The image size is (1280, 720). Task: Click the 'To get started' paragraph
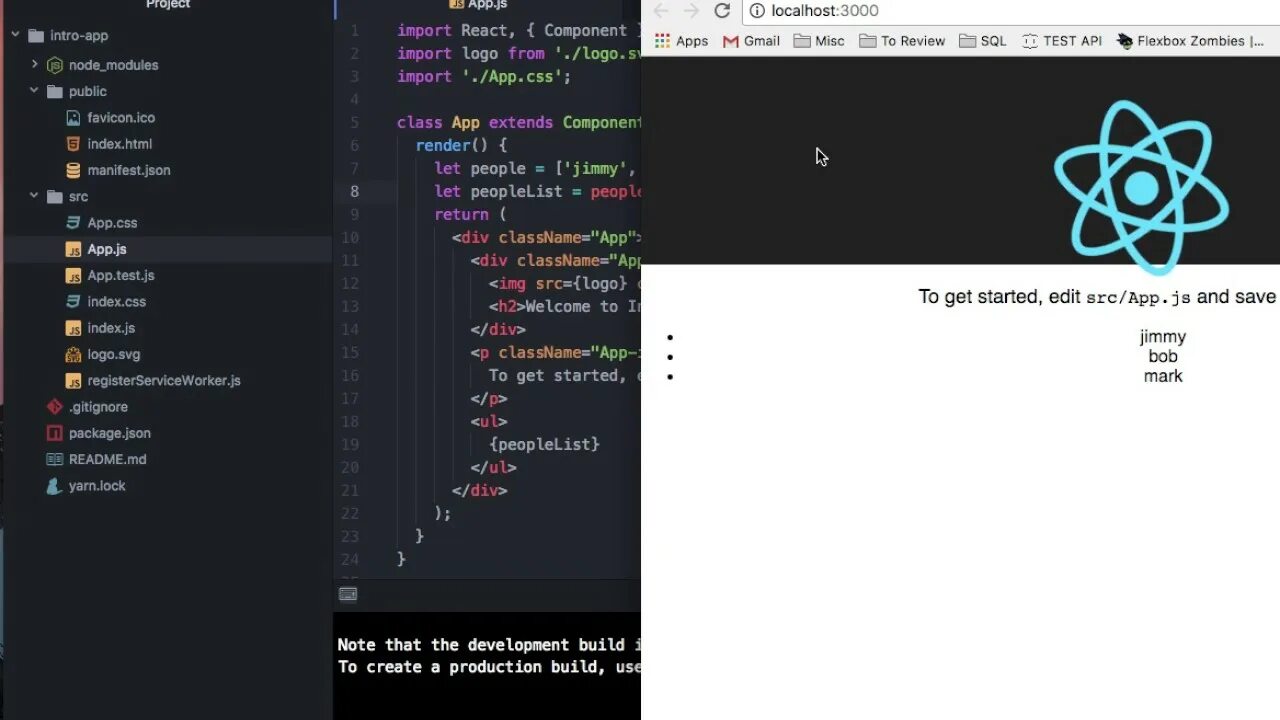point(1098,297)
